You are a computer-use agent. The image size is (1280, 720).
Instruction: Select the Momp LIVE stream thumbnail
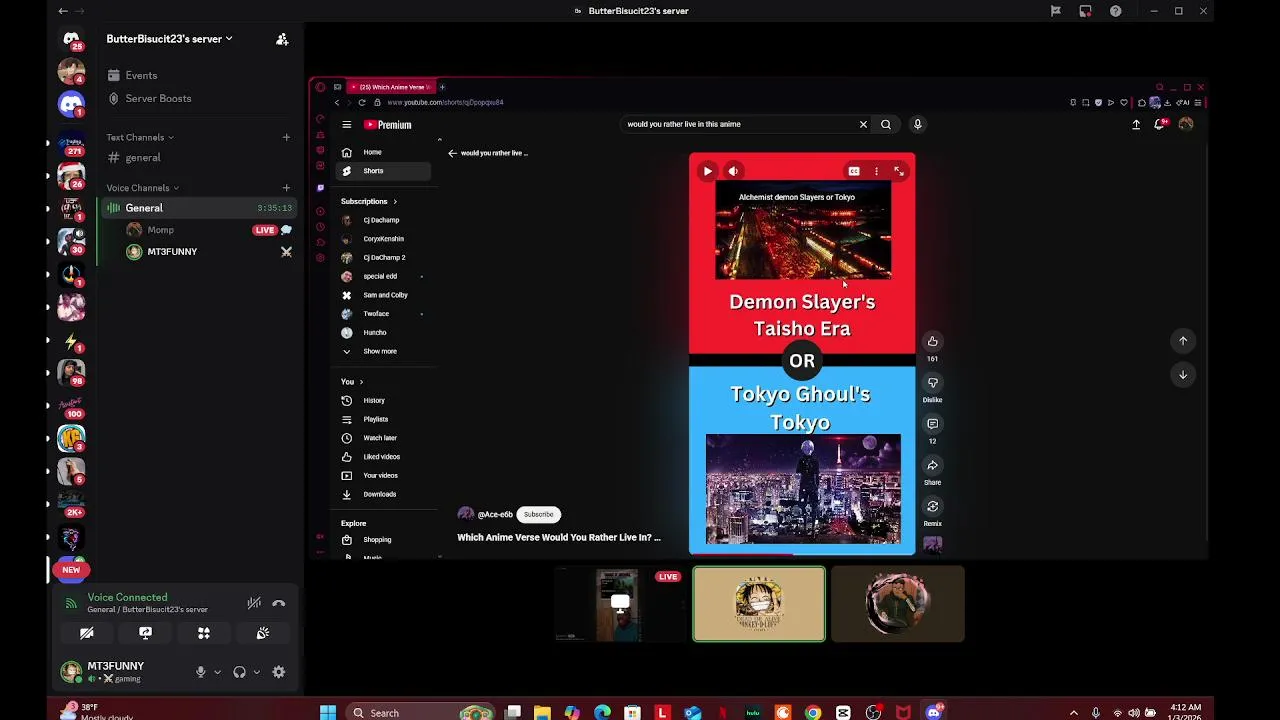pos(621,604)
